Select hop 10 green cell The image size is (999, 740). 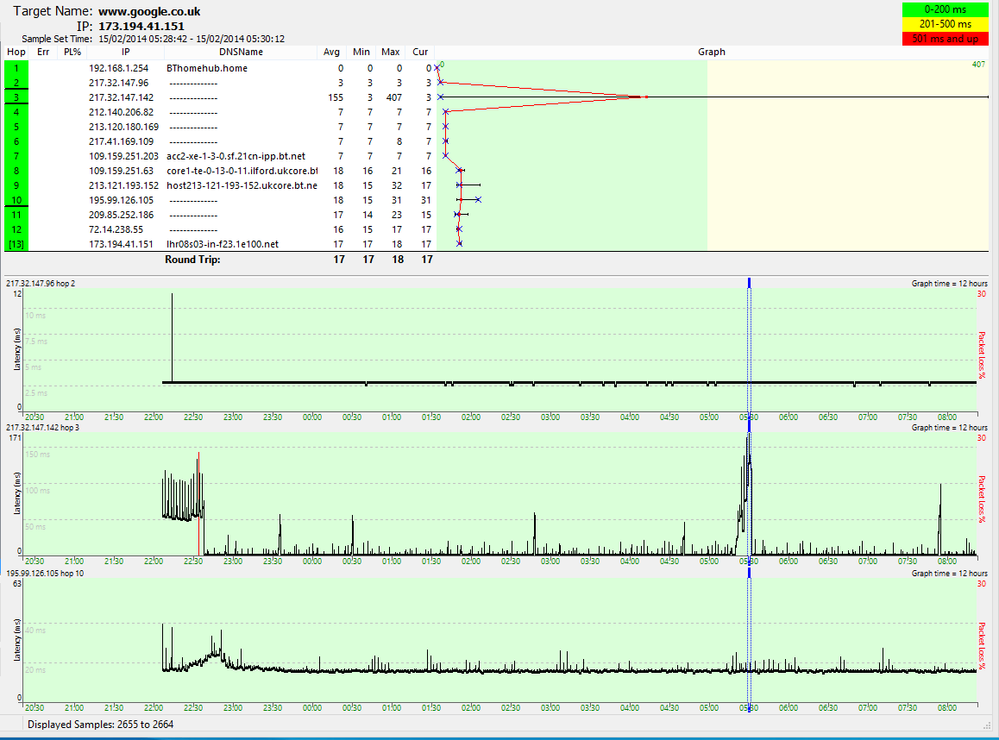tap(17, 200)
